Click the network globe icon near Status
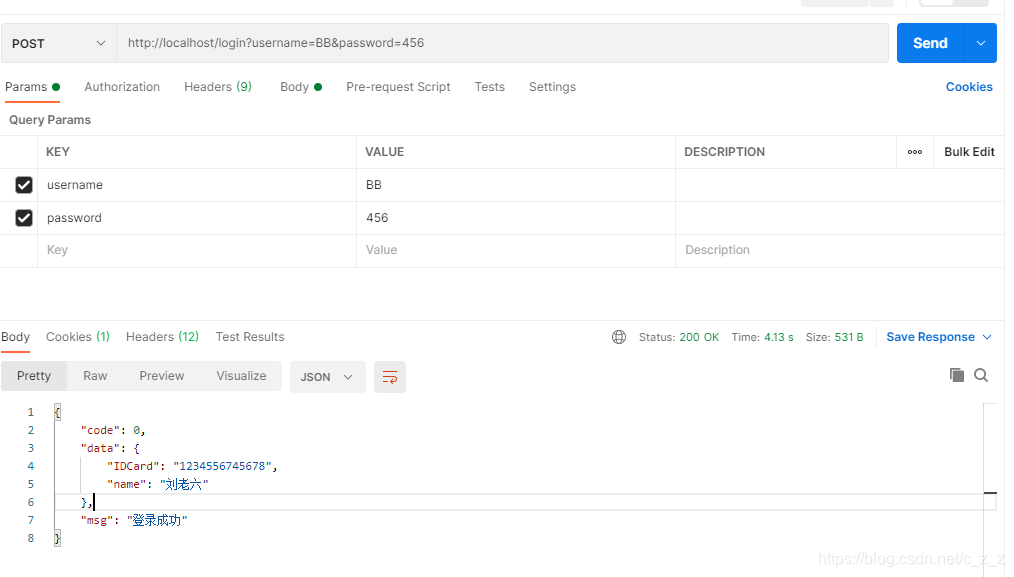1014x577 pixels. point(619,337)
